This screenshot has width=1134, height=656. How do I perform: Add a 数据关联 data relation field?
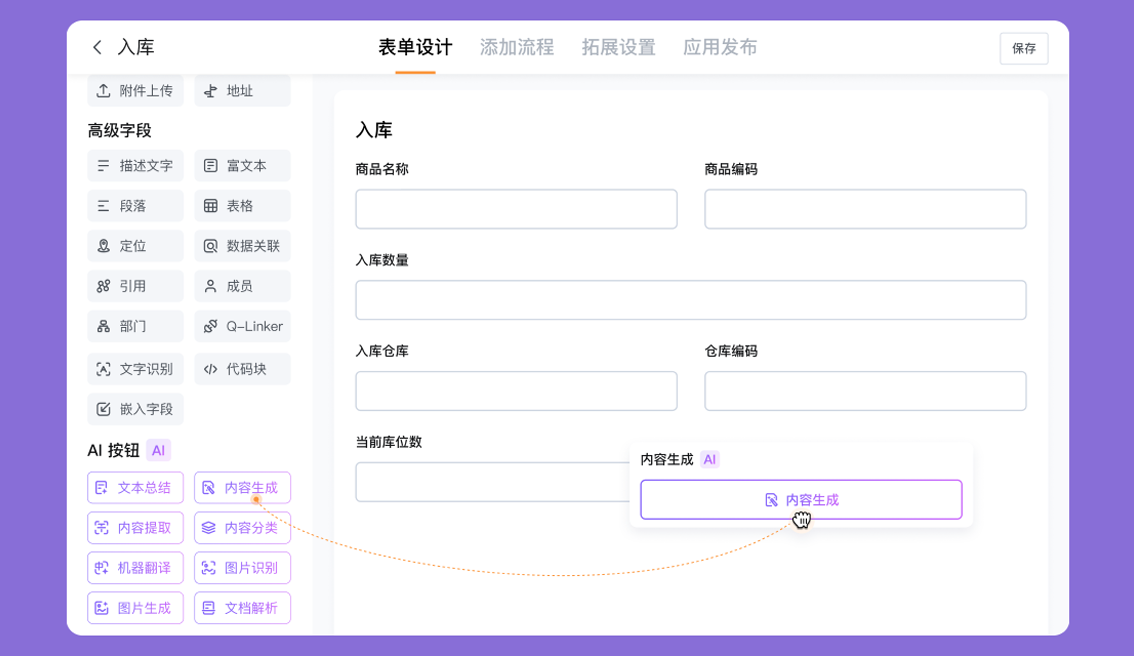pyautogui.click(x=242, y=245)
